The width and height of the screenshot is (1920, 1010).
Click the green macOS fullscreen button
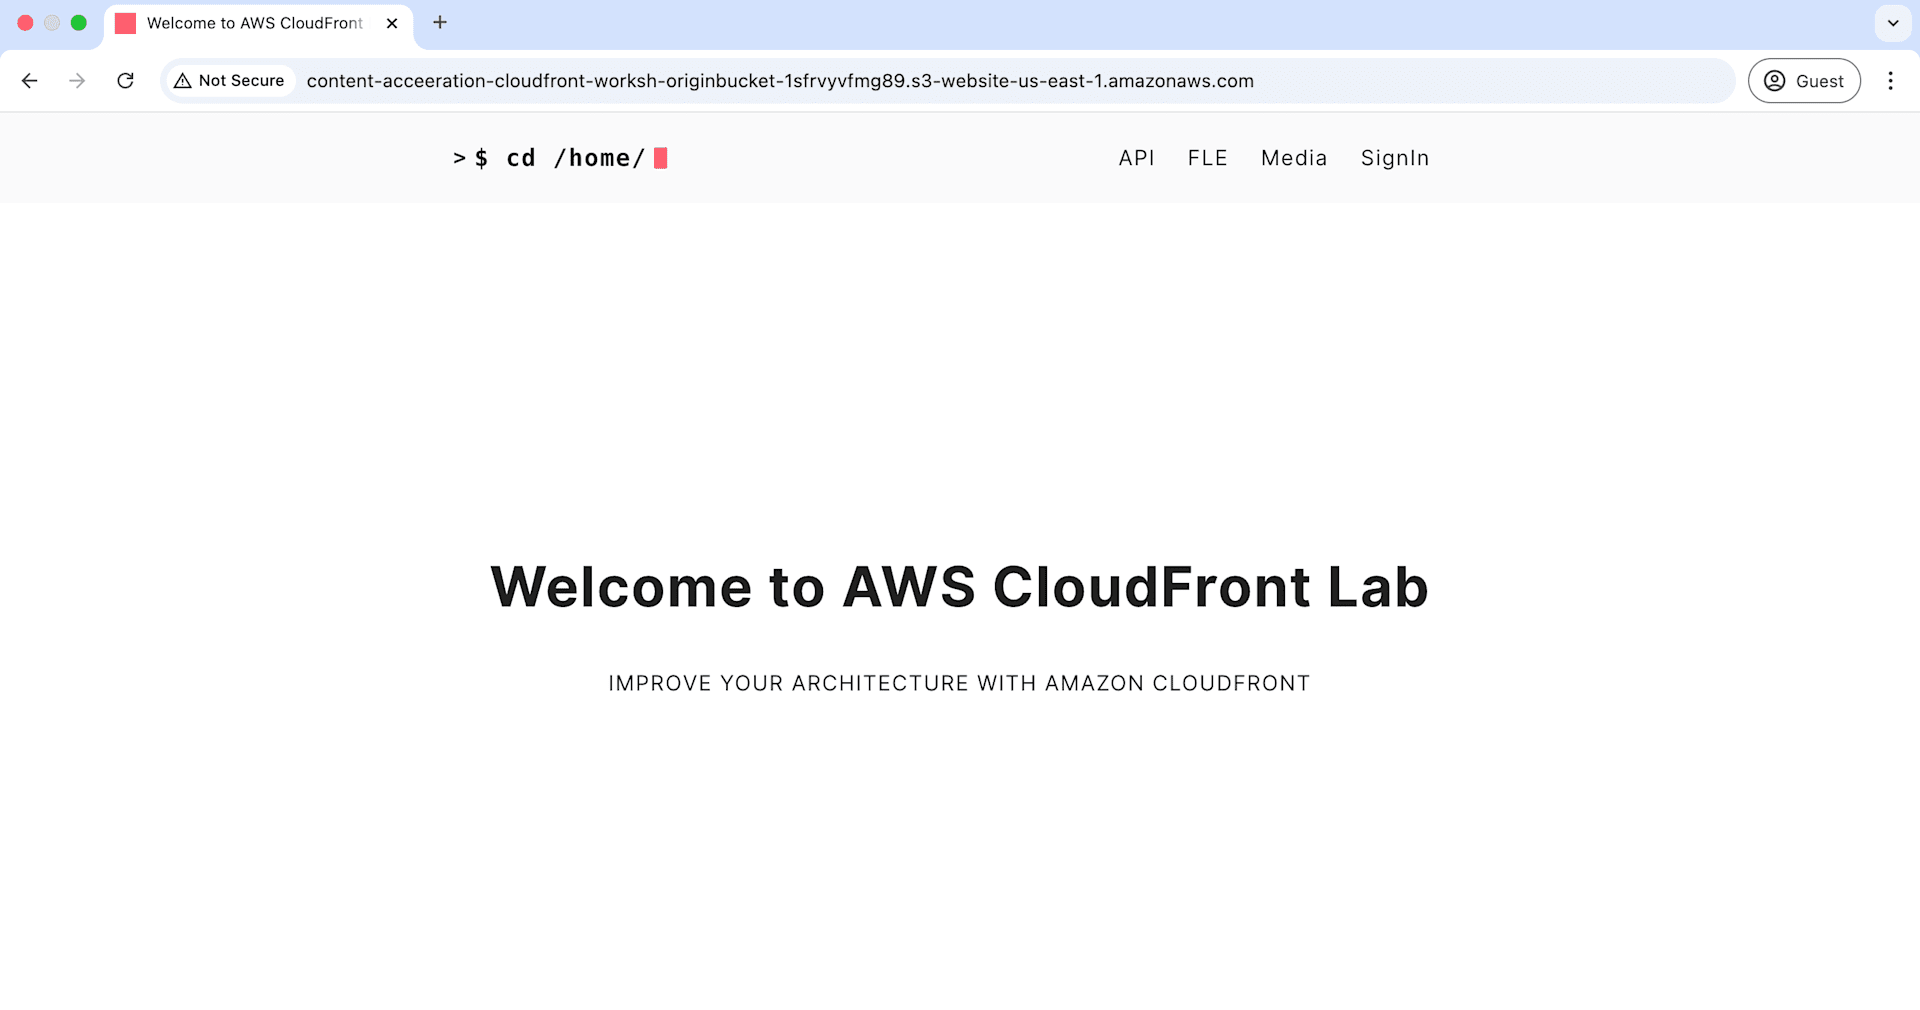coord(79,23)
